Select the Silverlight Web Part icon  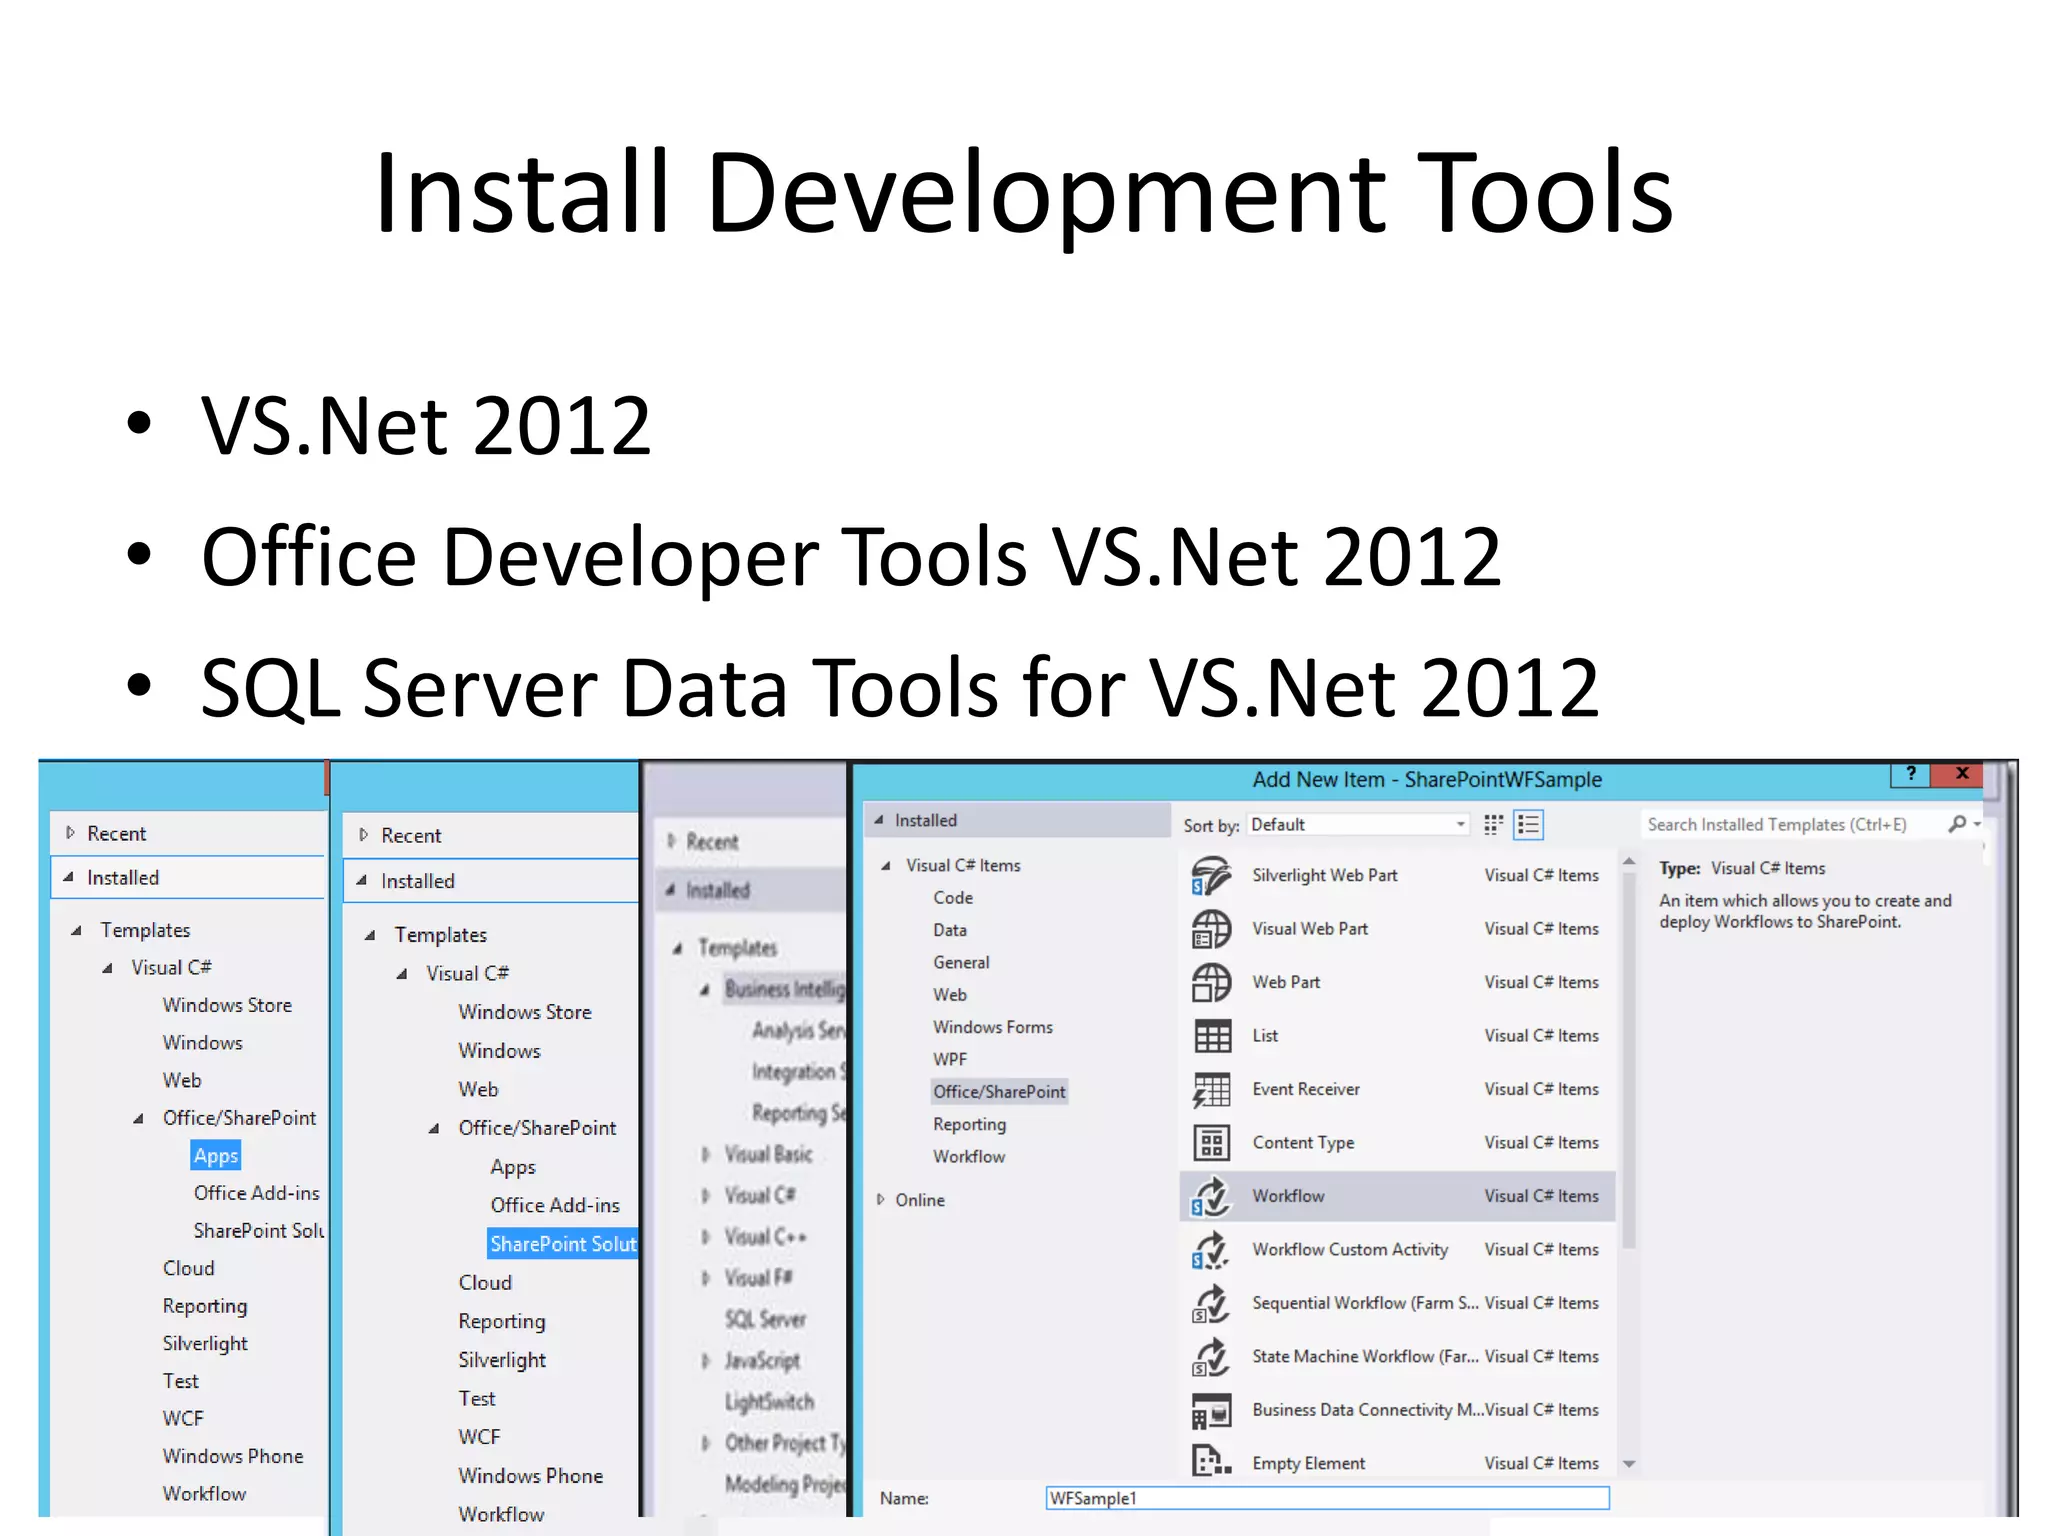coord(1211,876)
